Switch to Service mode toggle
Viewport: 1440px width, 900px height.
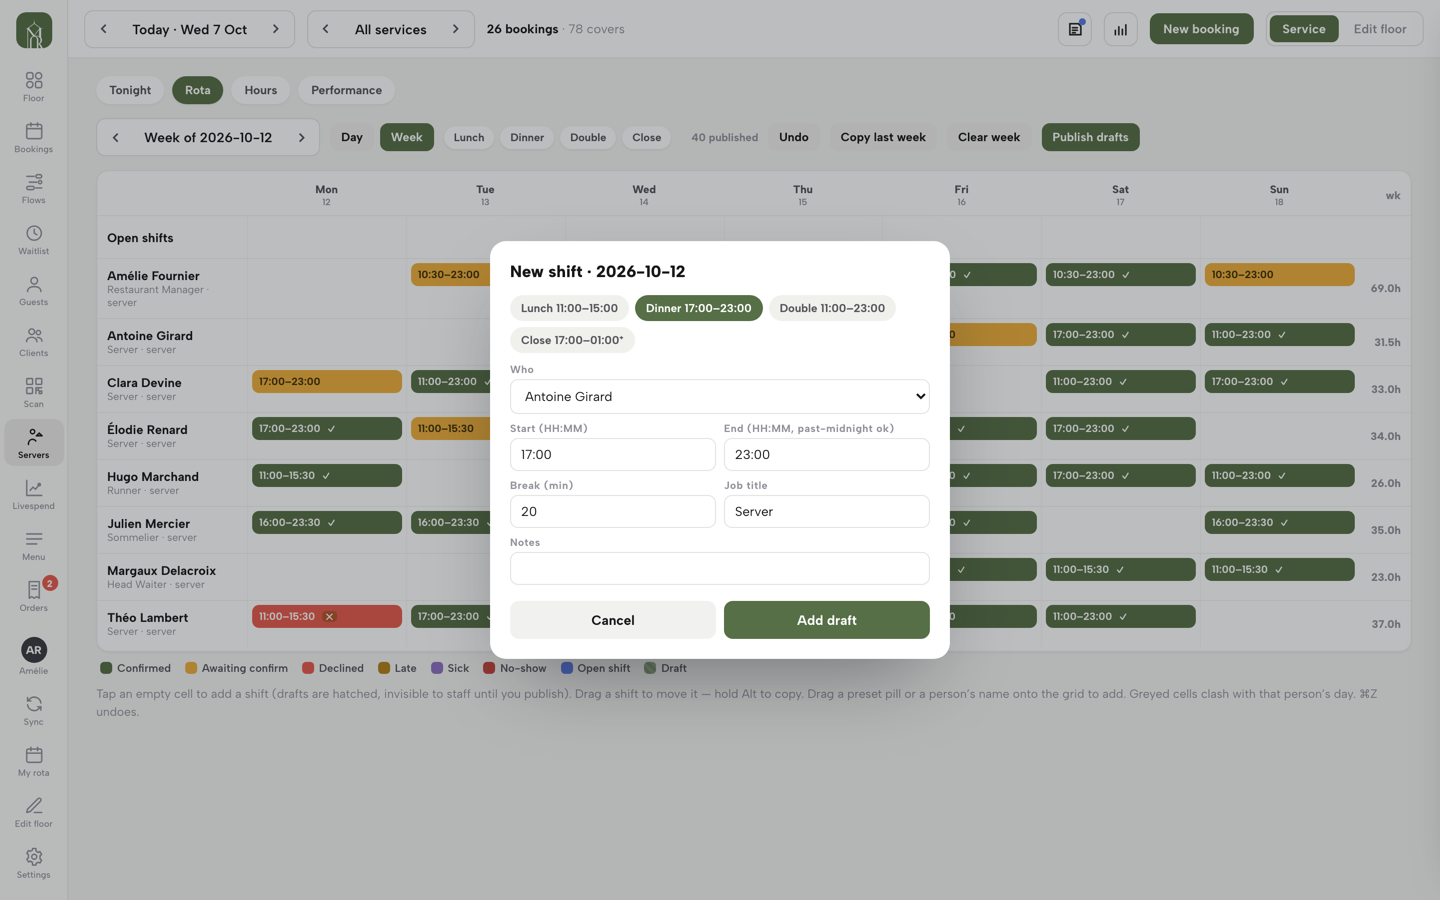pos(1304,29)
